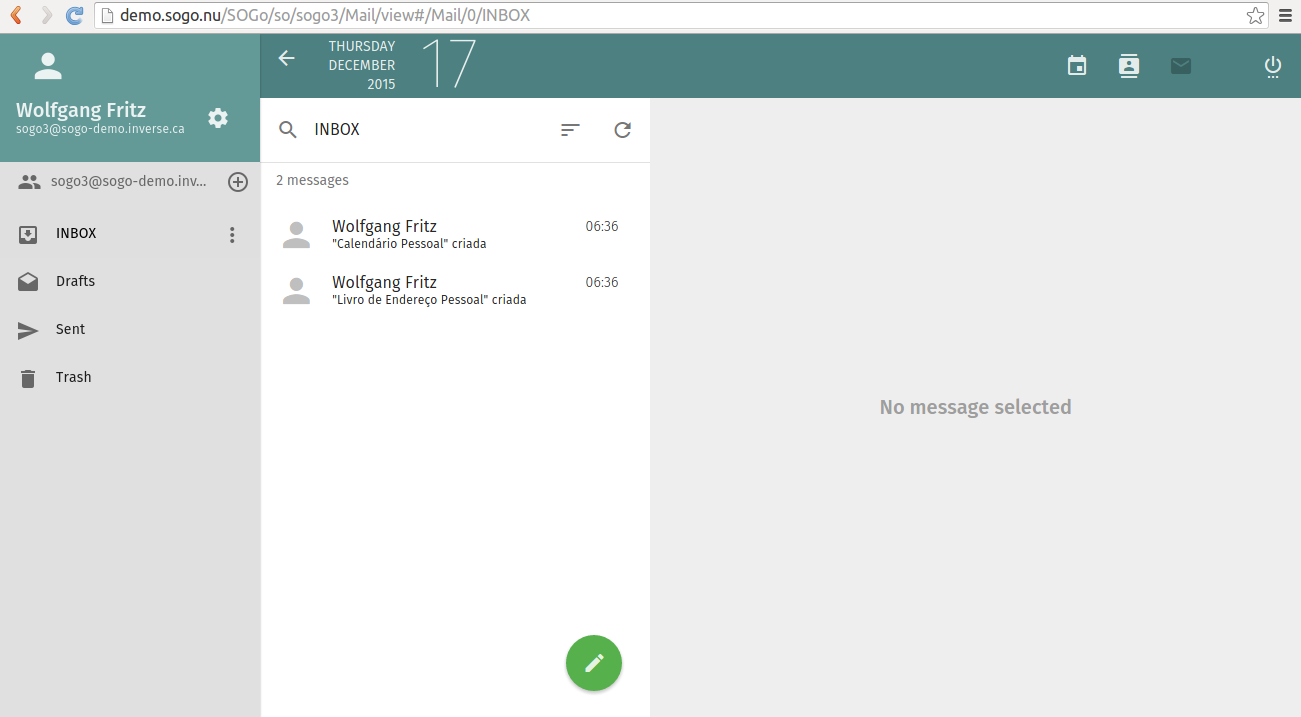
Task: Open the Address Book contacts icon
Action: click(1129, 66)
